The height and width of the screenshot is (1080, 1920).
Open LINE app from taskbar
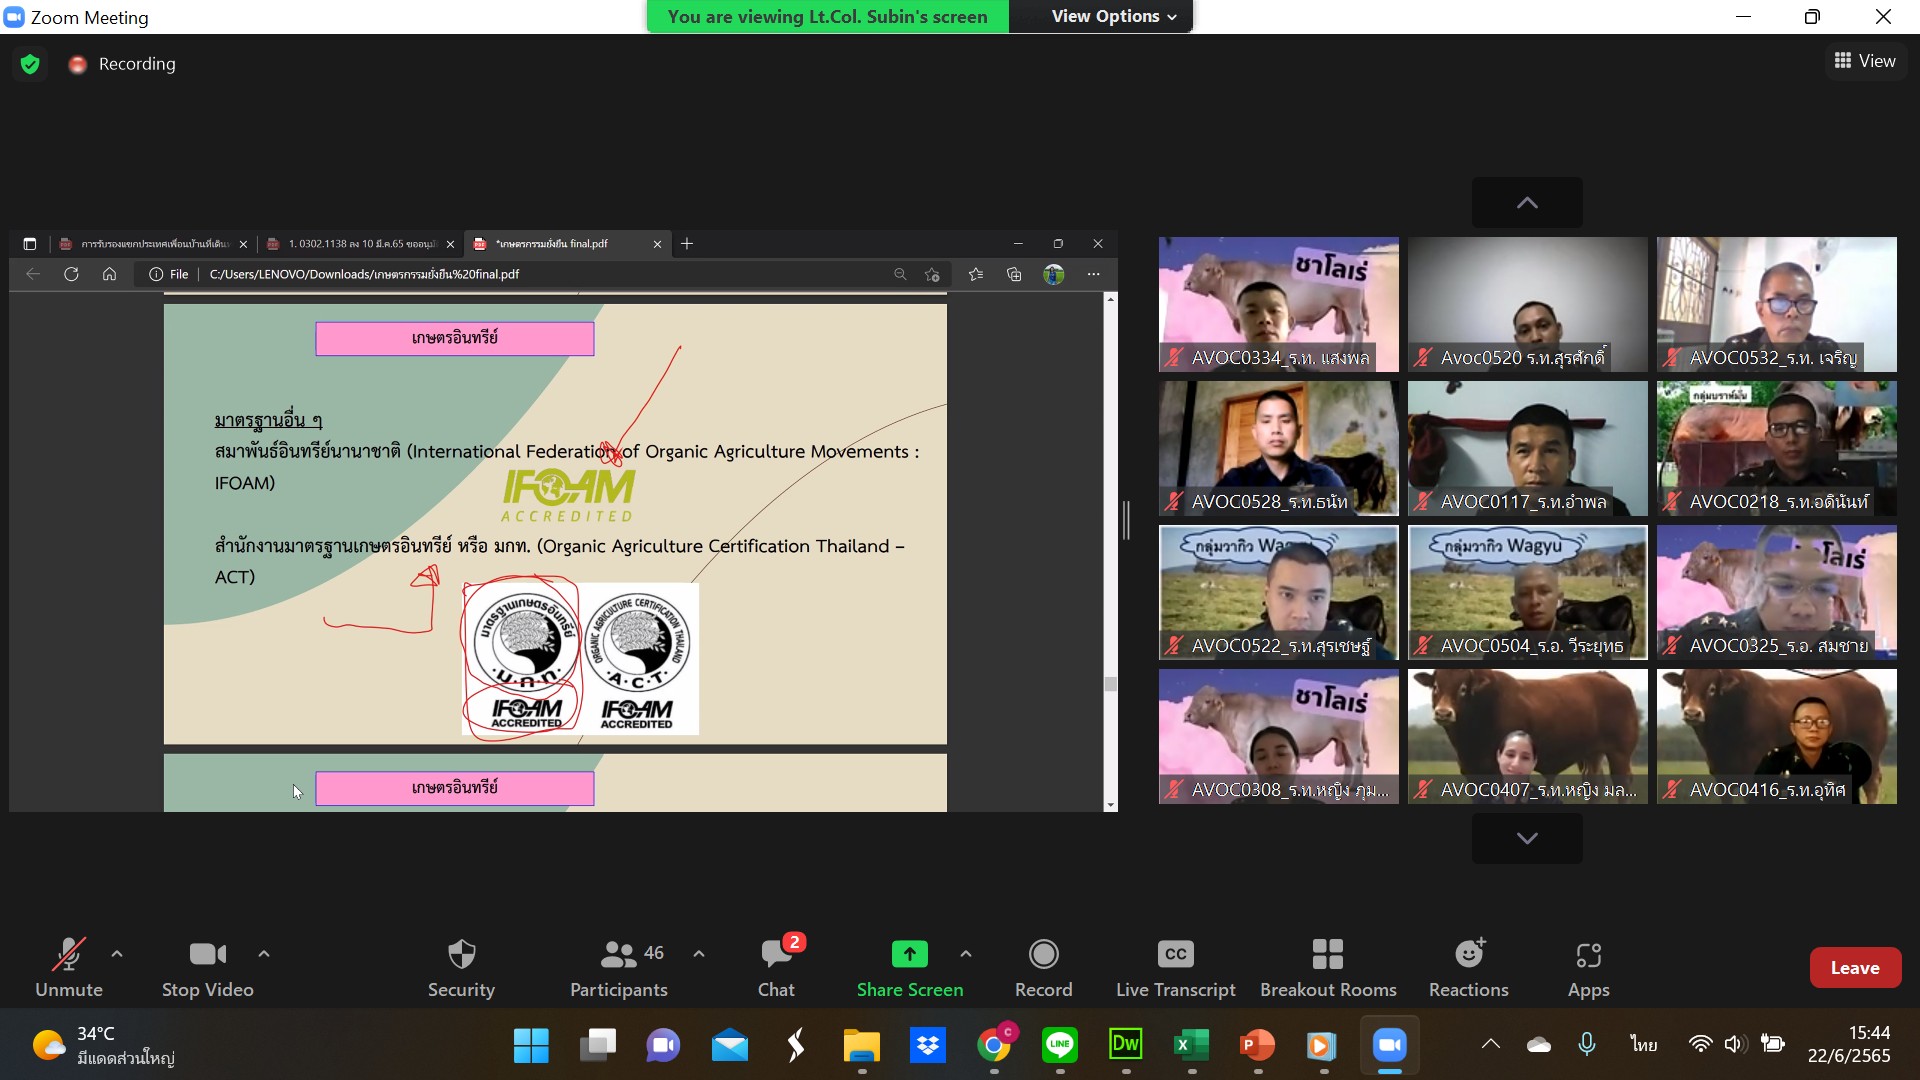[x=1060, y=1046]
